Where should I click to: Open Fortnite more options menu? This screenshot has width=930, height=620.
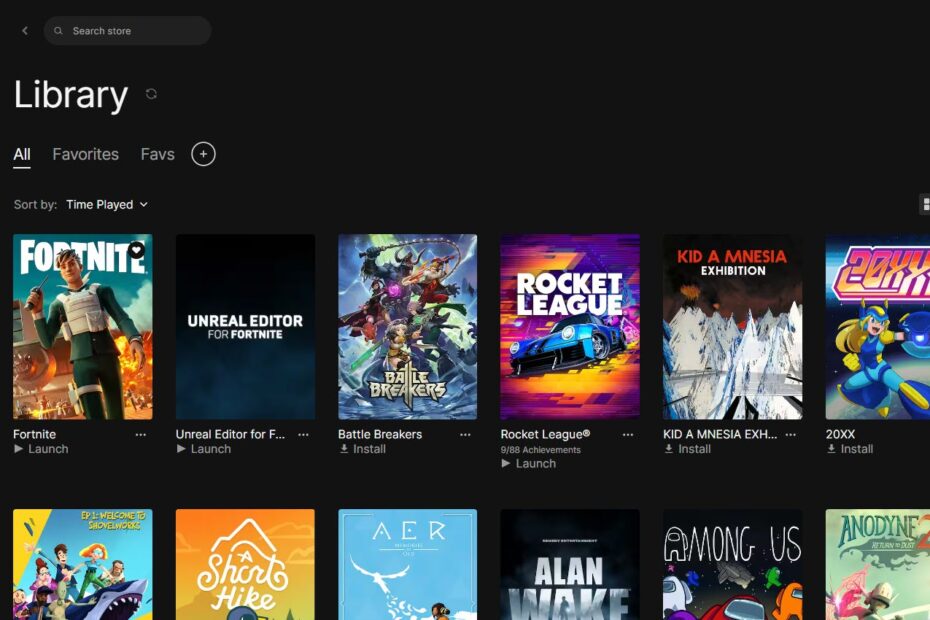tap(141, 435)
